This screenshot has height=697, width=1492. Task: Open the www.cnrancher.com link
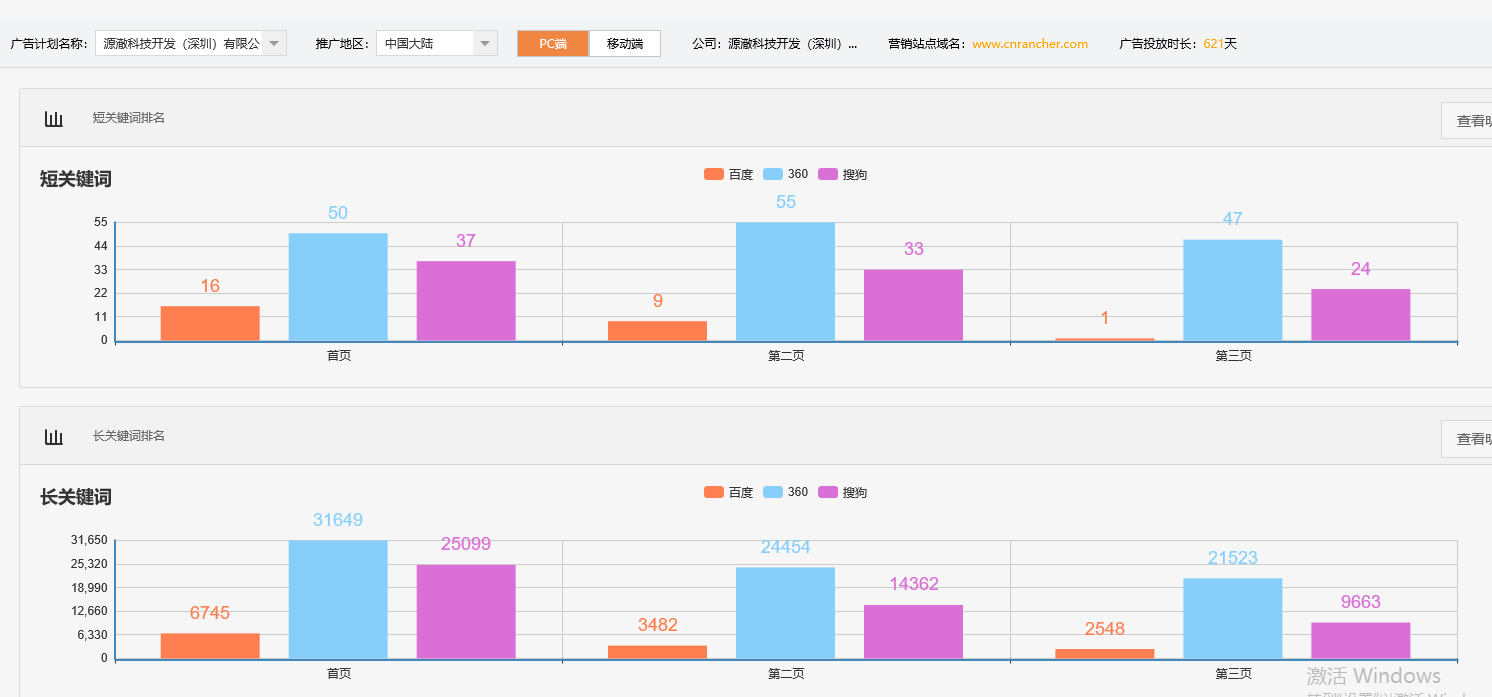(x=1029, y=43)
